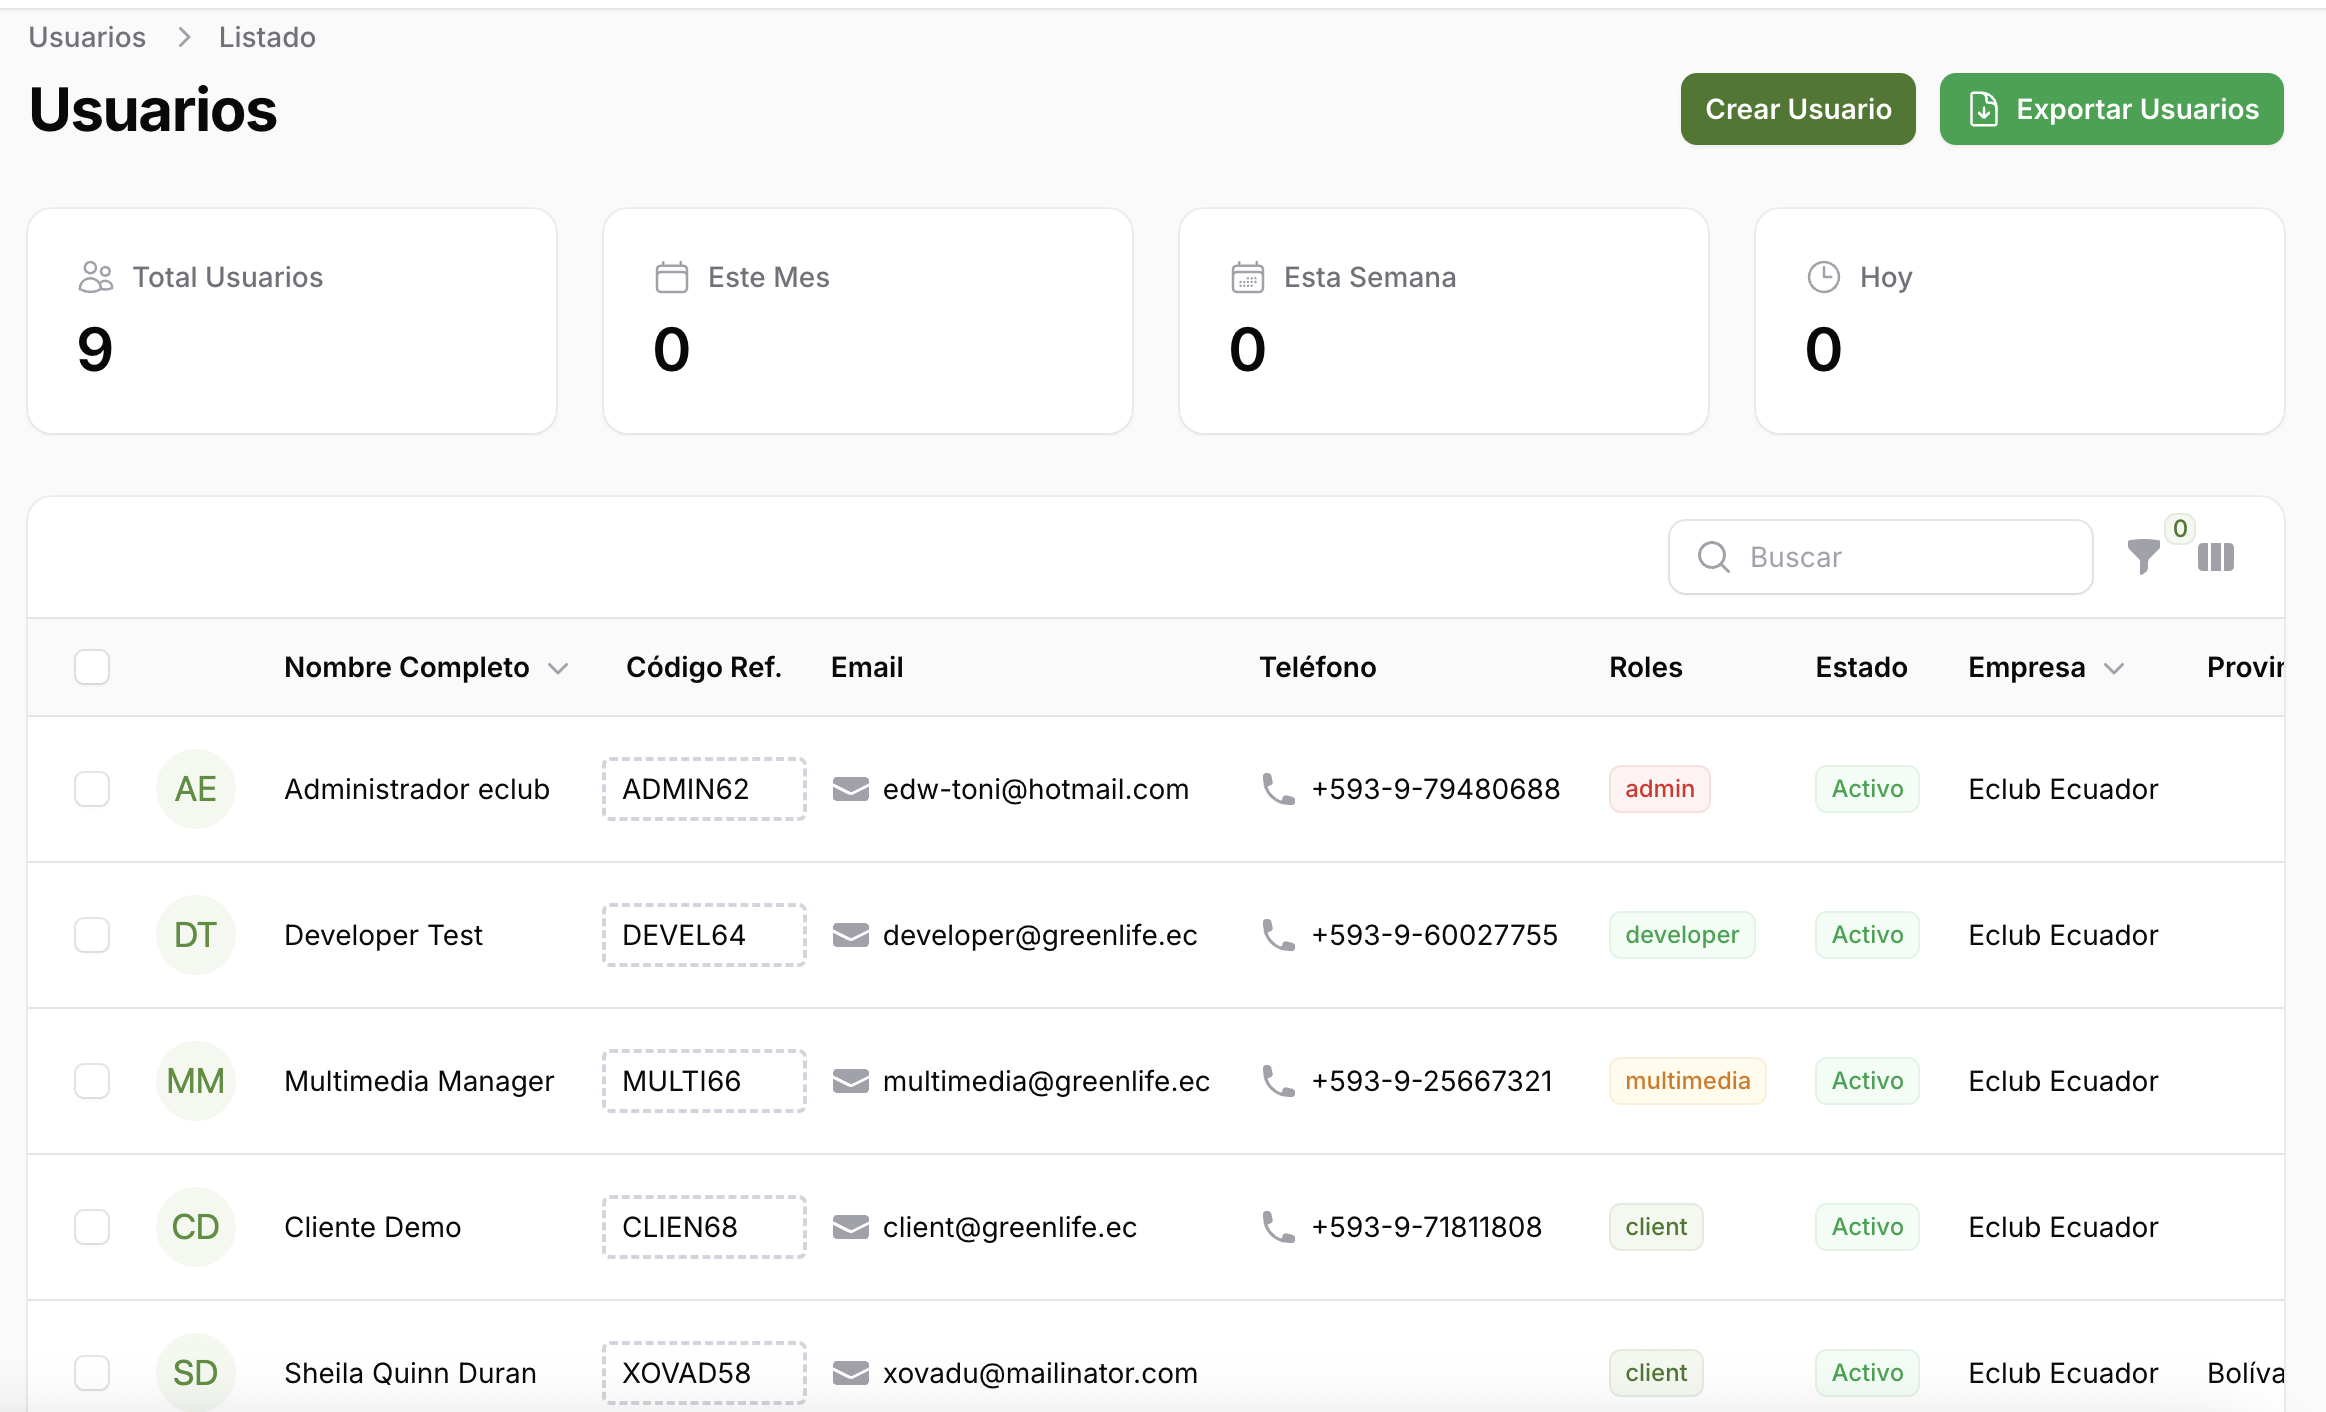This screenshot has height=1412, width=2326.
Task: Go to Usuarios breadcrumb link
Action: click(x=87, y=37)
